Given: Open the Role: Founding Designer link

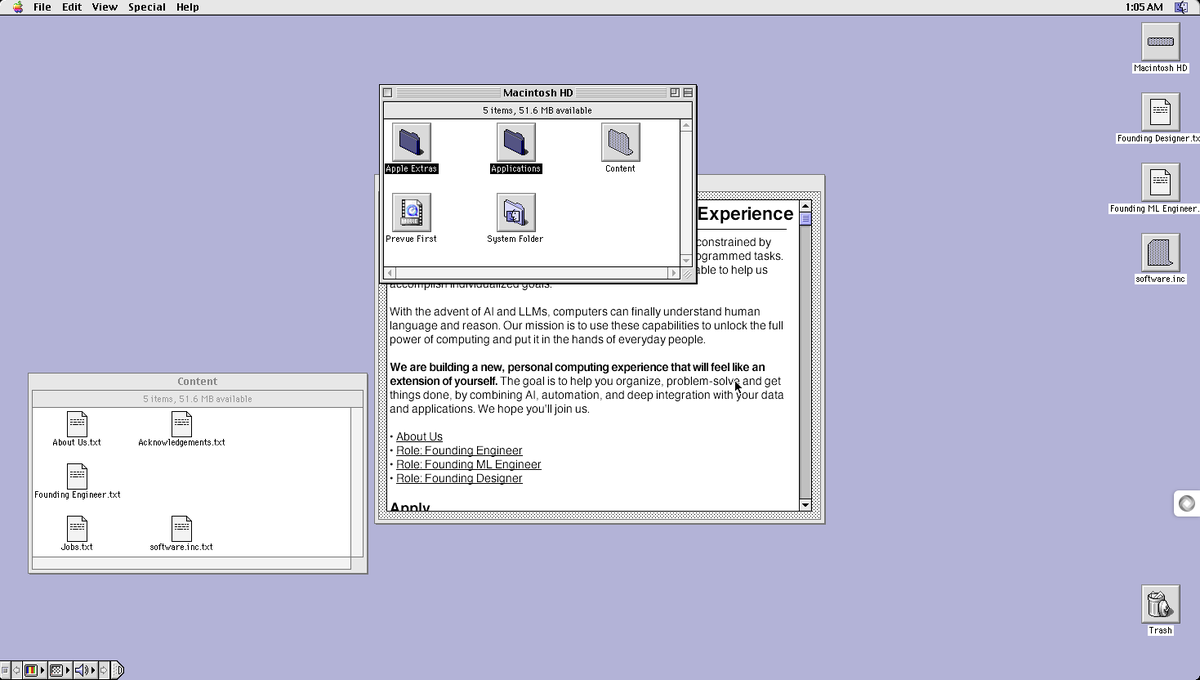Looking at the screenshot, I should coord(459,479).
